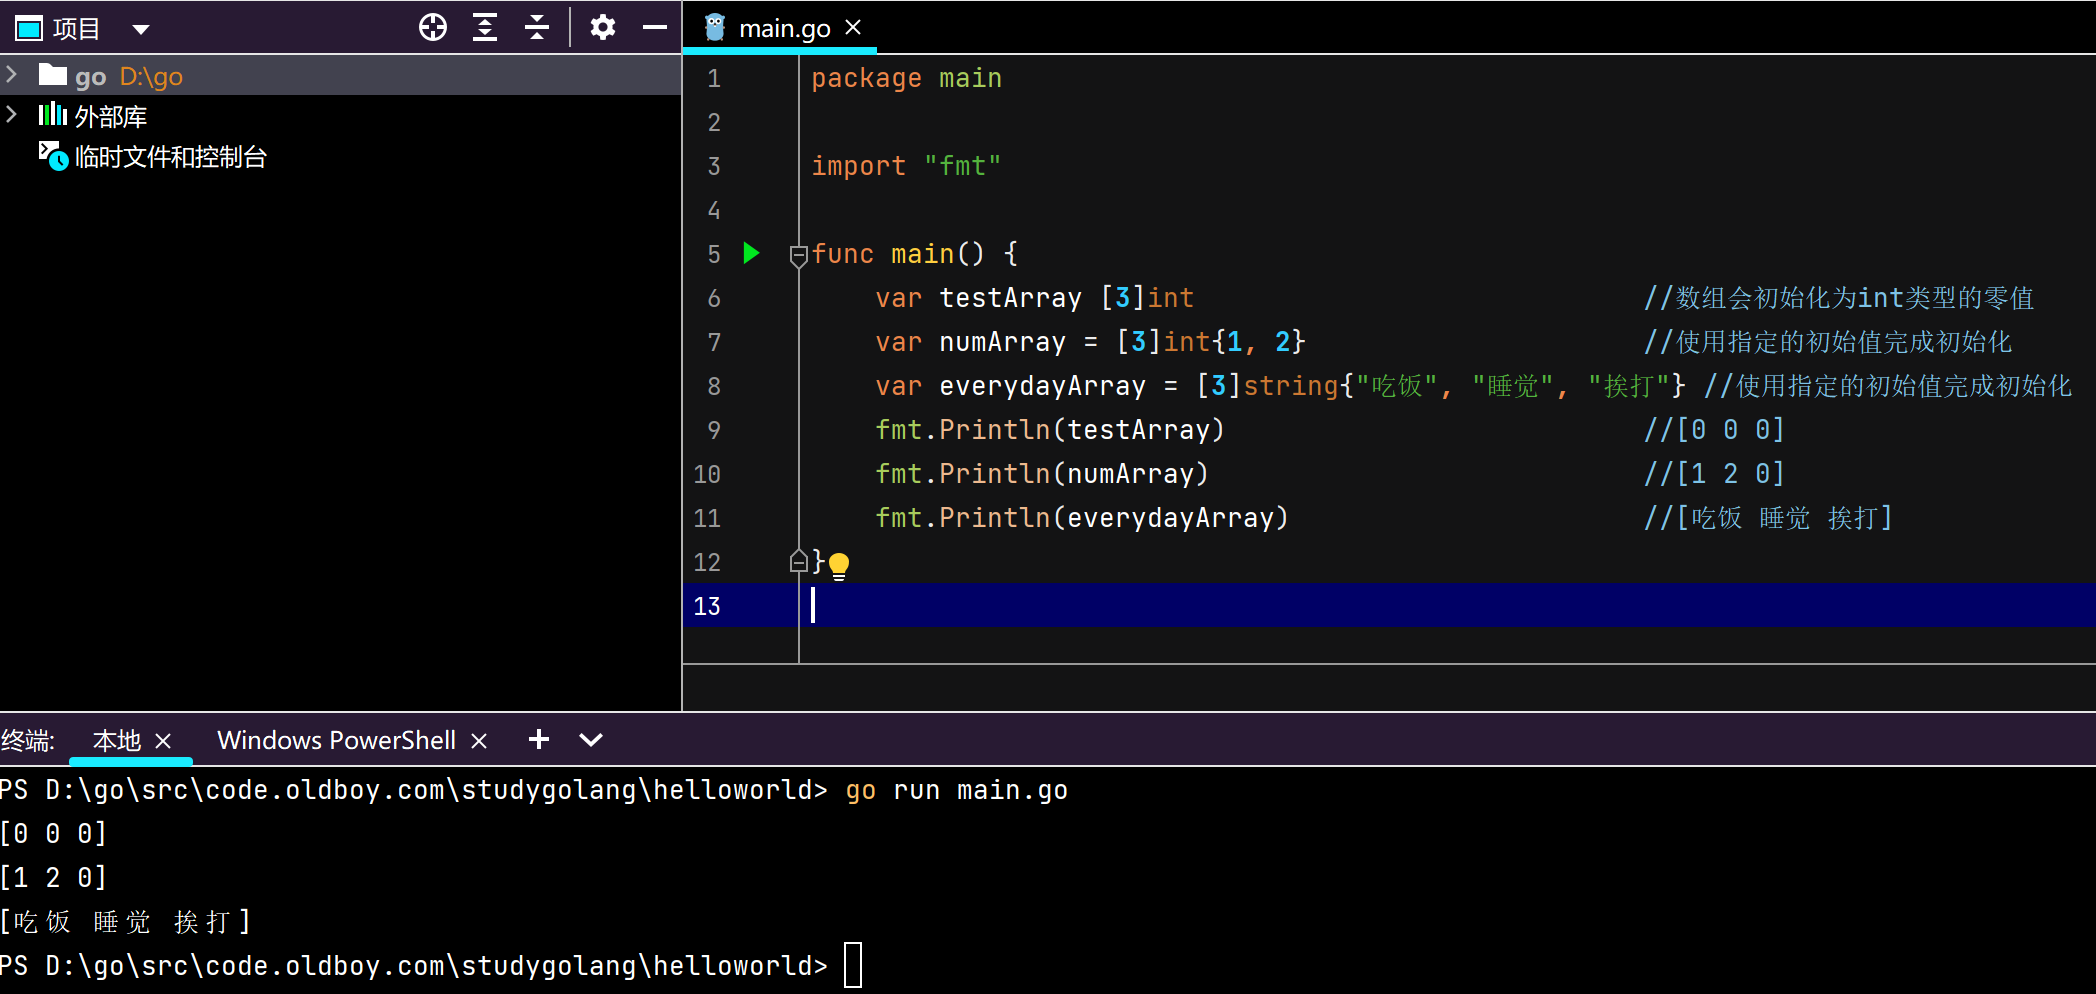Expand the 外部库 tree node

pos(12,115)
